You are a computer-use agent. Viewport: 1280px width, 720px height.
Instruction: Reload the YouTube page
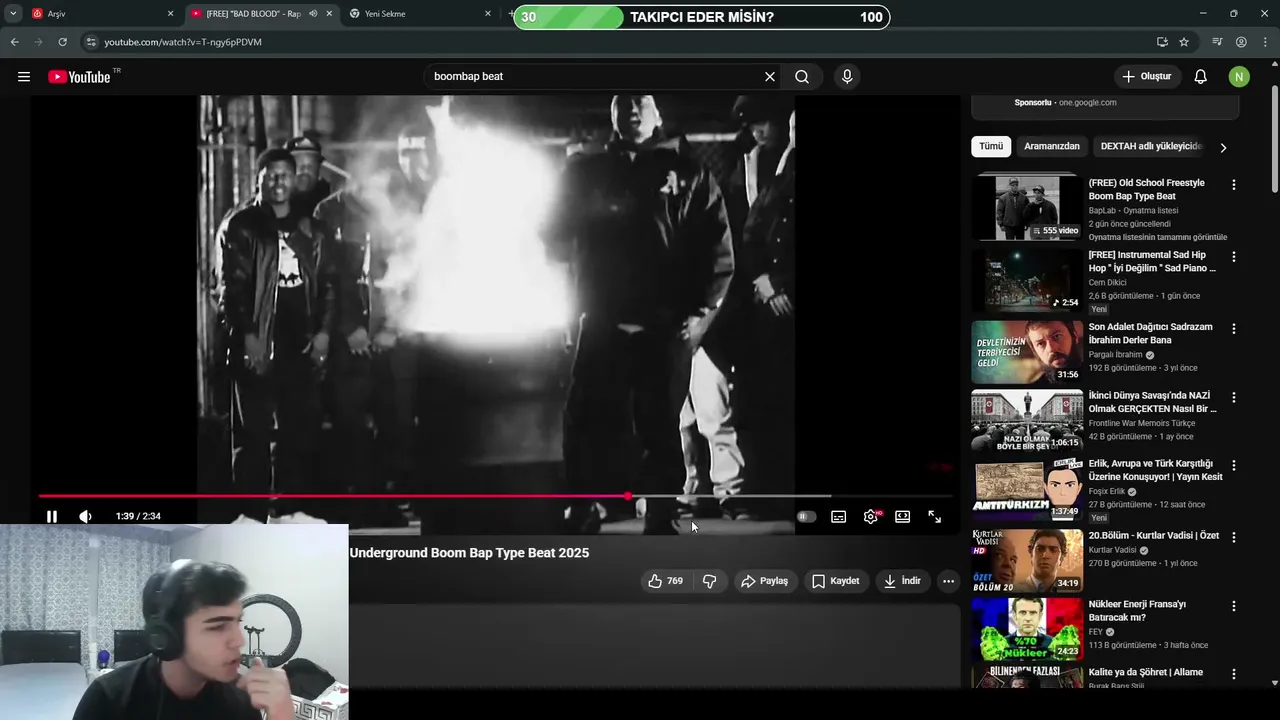pyautogui.click(x=62, y=42)
